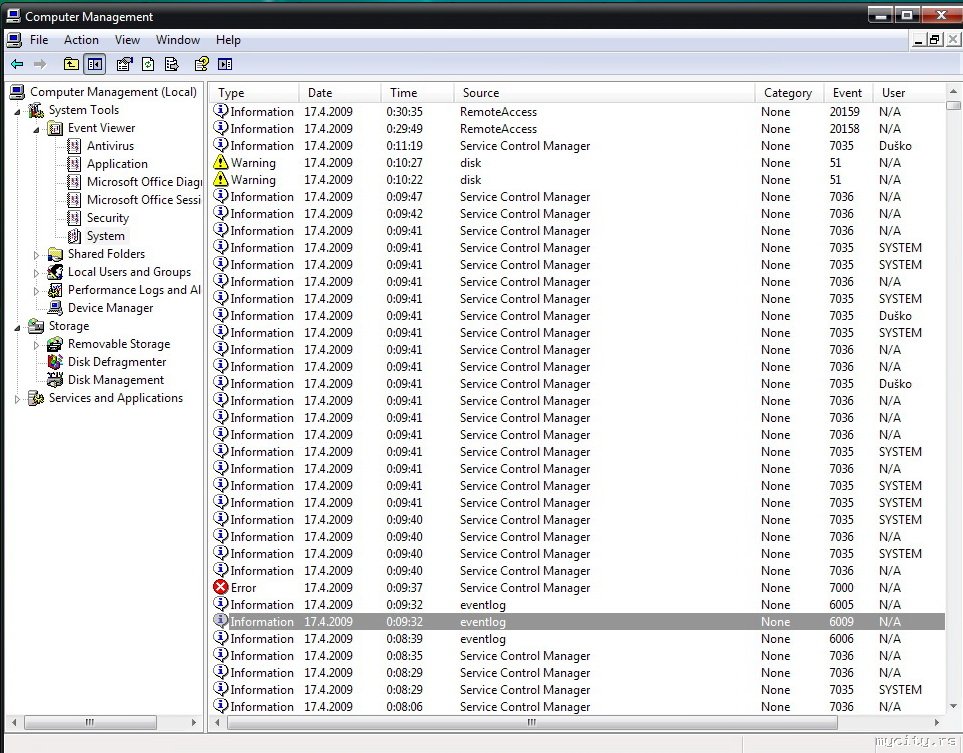This screenshot has width=963, height=753.
Task: Select Disk Defragmenter in the Storage tree
Action: click(116, 362)
